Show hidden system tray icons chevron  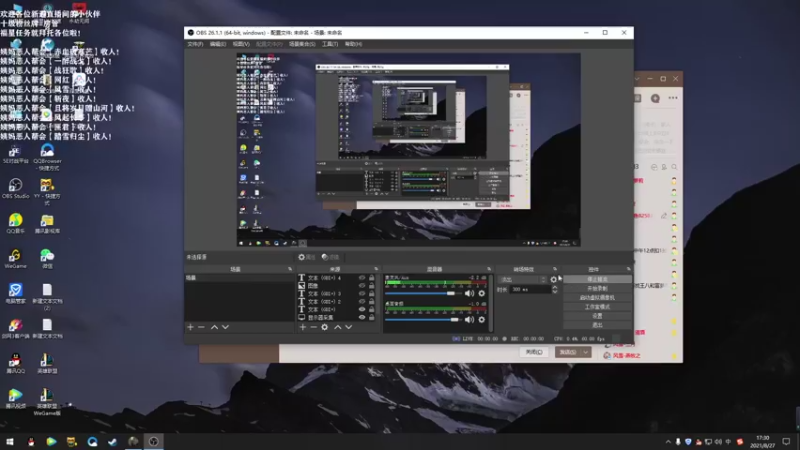pos(668,442)
